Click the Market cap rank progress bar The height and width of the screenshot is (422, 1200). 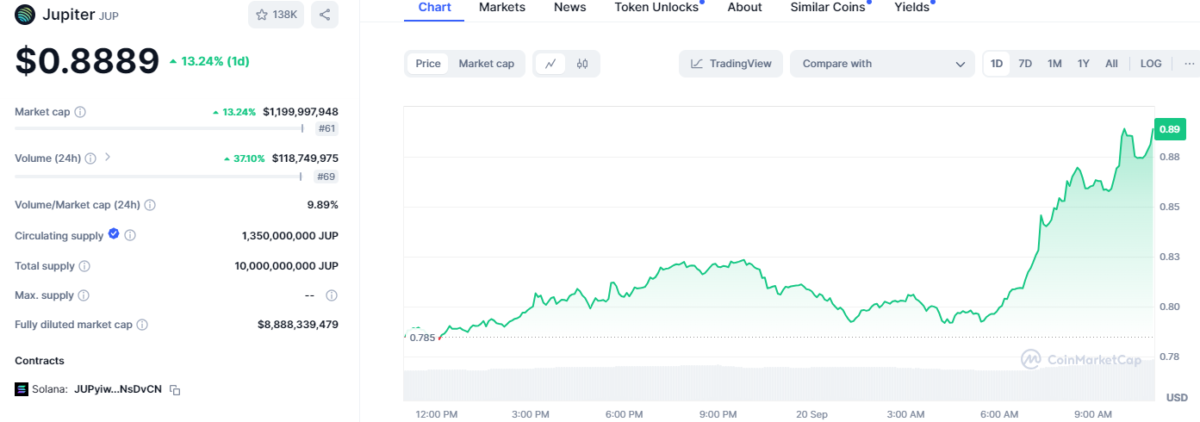(x=159, y=128)
